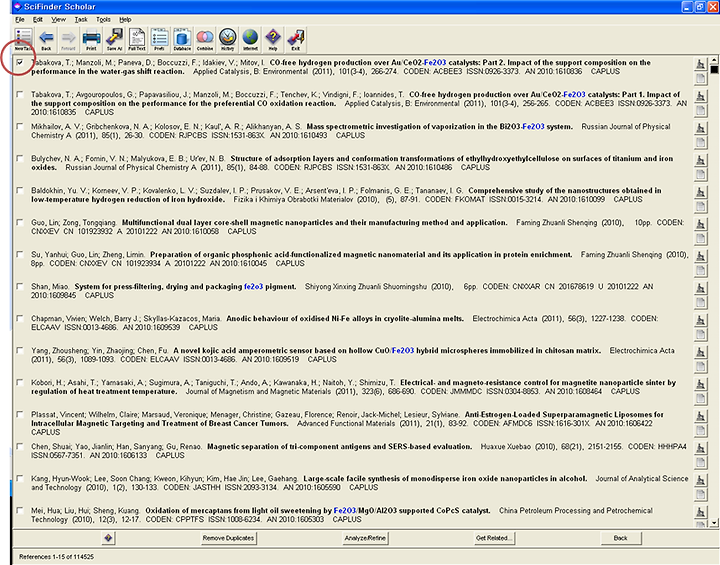Select Guo Lin multifunctional nanoparticles patent checkbox

[20, 222]
